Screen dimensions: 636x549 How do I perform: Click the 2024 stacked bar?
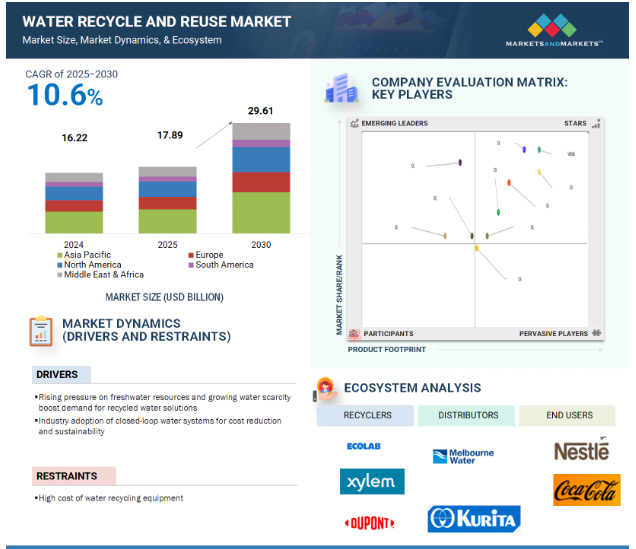point(74,203)
